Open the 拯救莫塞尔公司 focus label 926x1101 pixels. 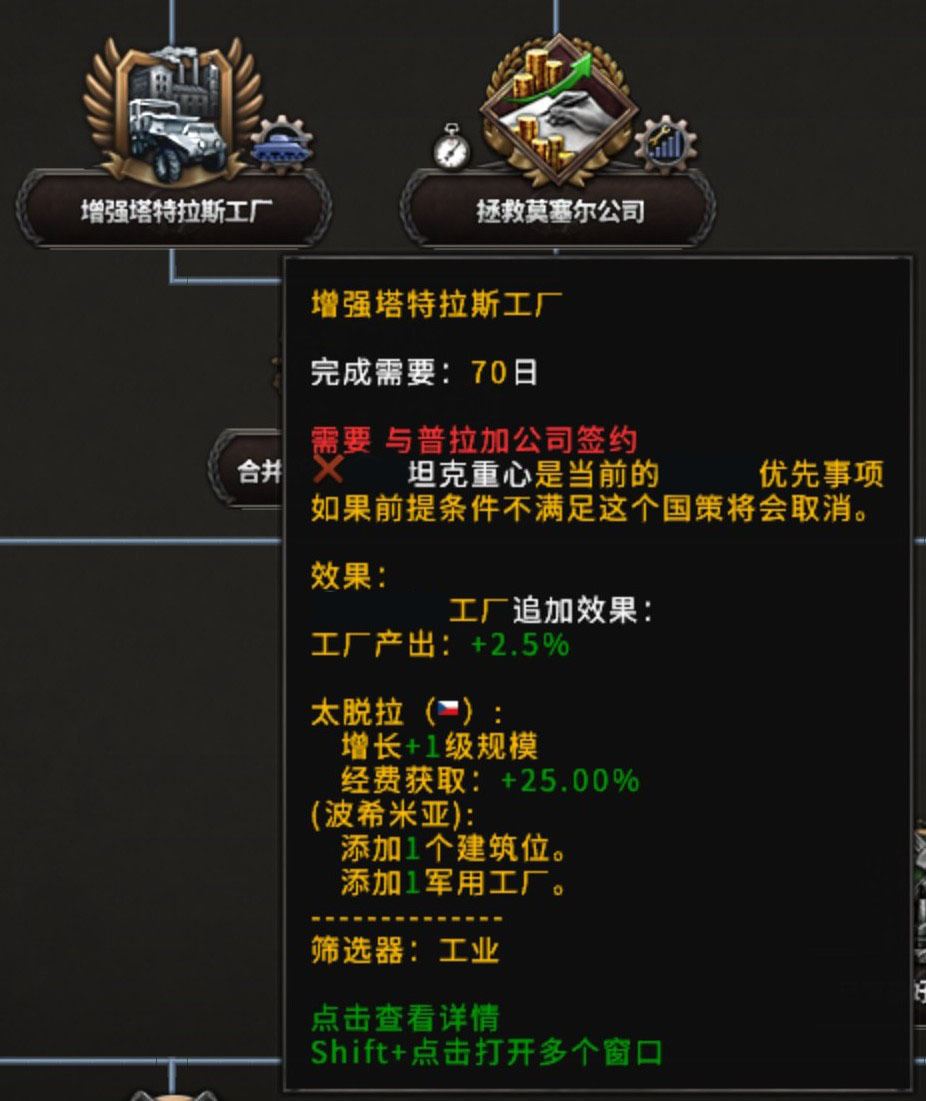pyautogui.click(x=560, y=211)
